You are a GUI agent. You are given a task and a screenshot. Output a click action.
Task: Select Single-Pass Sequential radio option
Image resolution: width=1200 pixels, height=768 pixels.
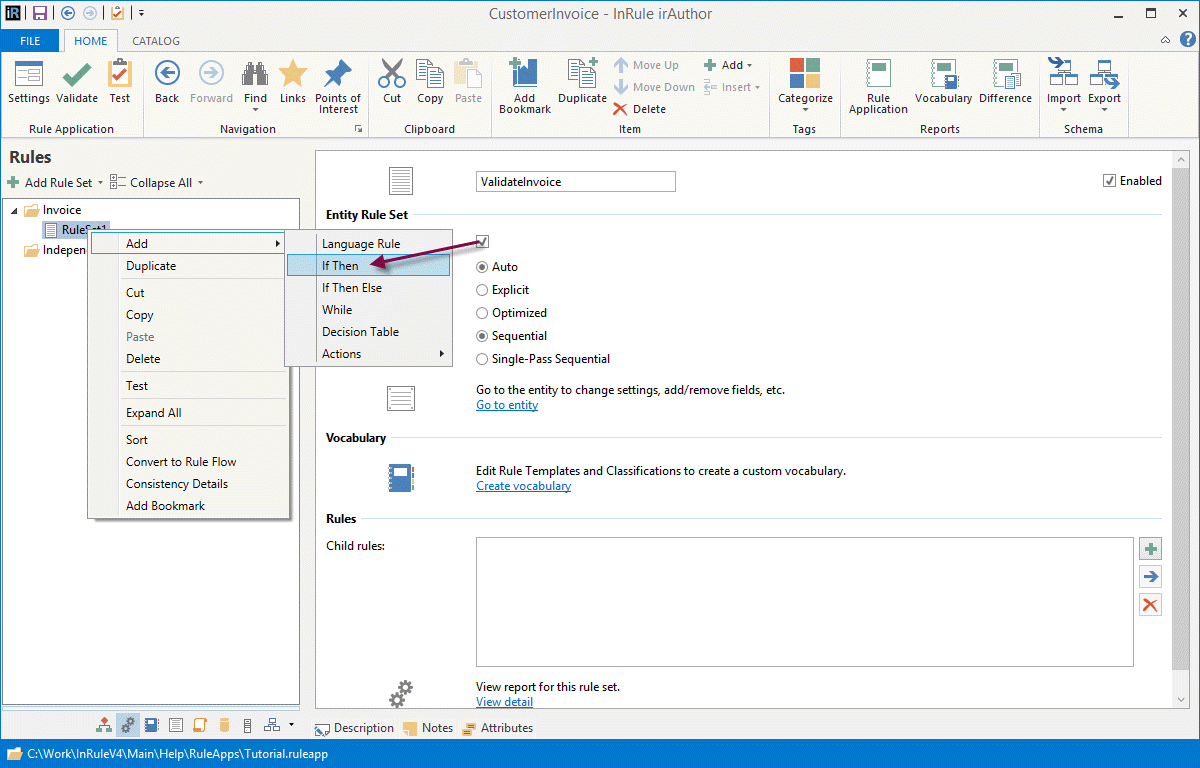(x=482, y=359)
